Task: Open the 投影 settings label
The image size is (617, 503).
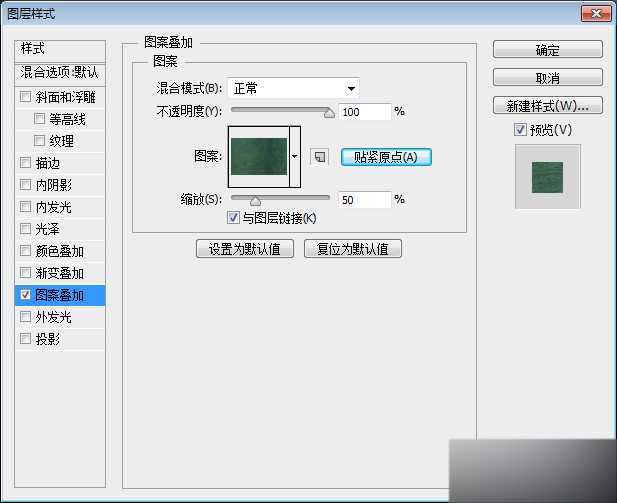Action: [x=48, y=339]
